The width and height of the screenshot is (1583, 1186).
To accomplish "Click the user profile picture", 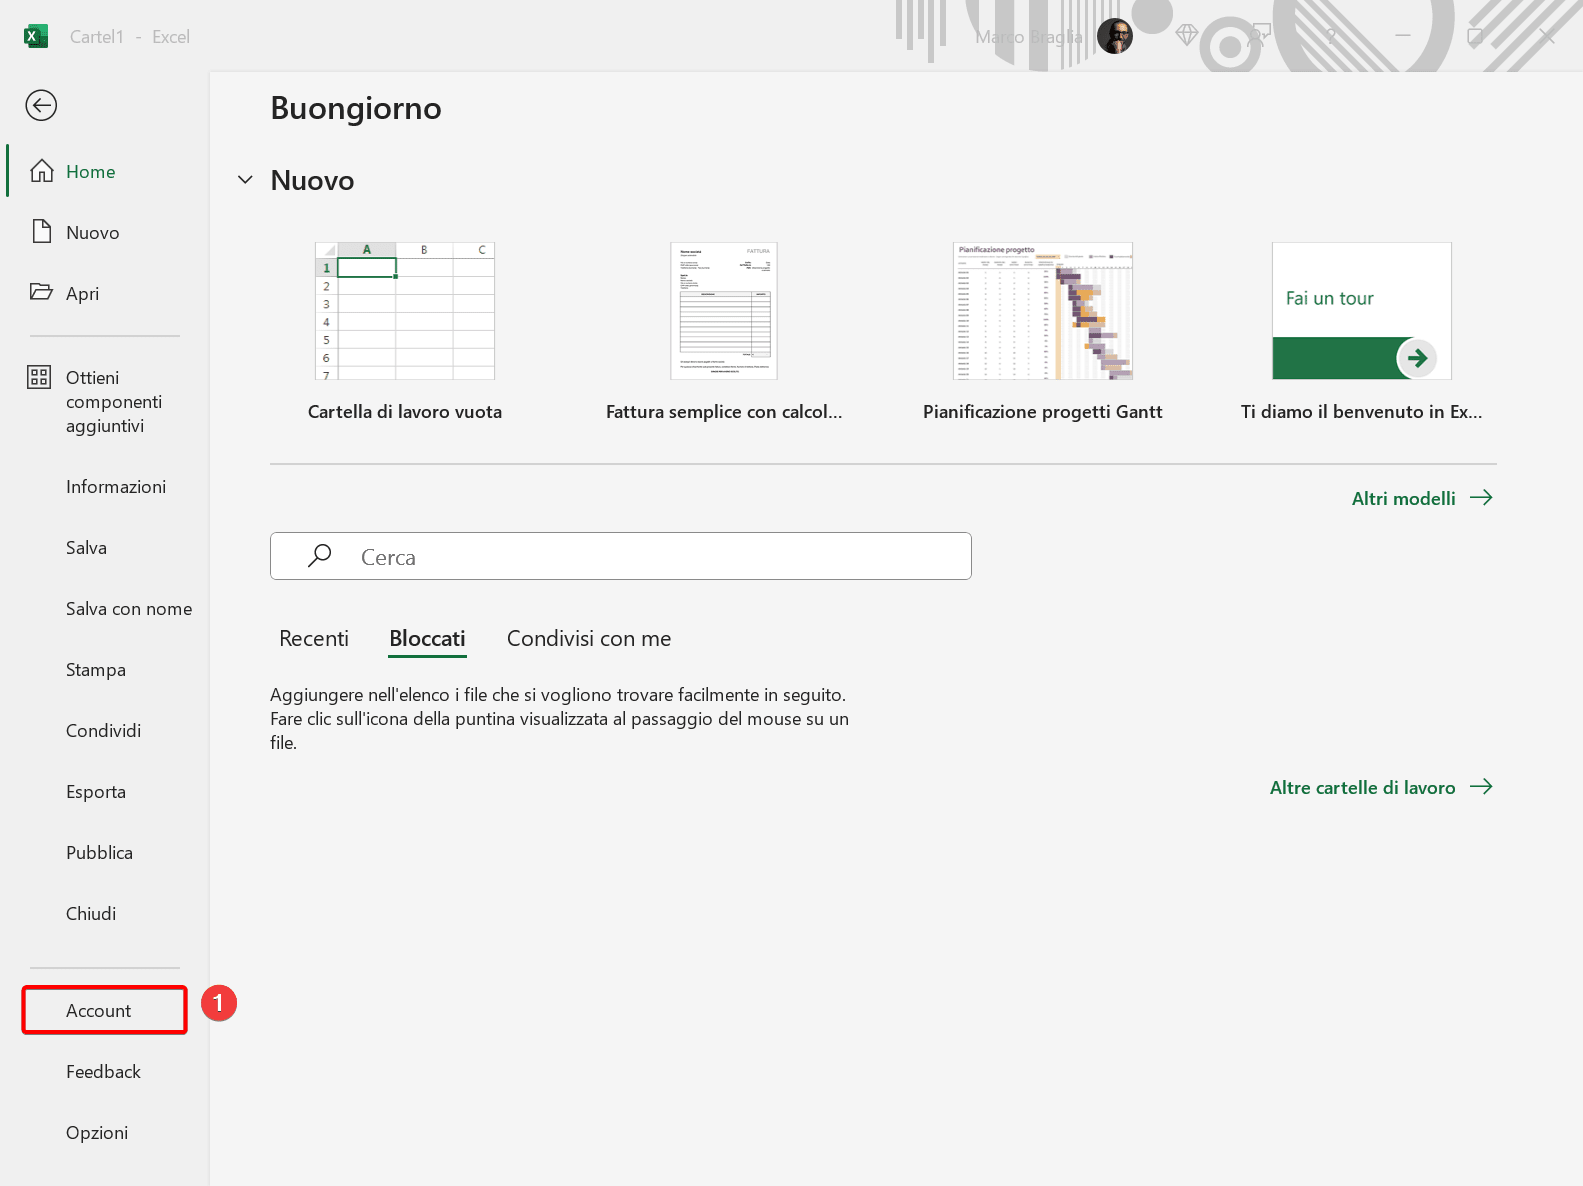I will pyautogui.click(x=1115, y=37).
